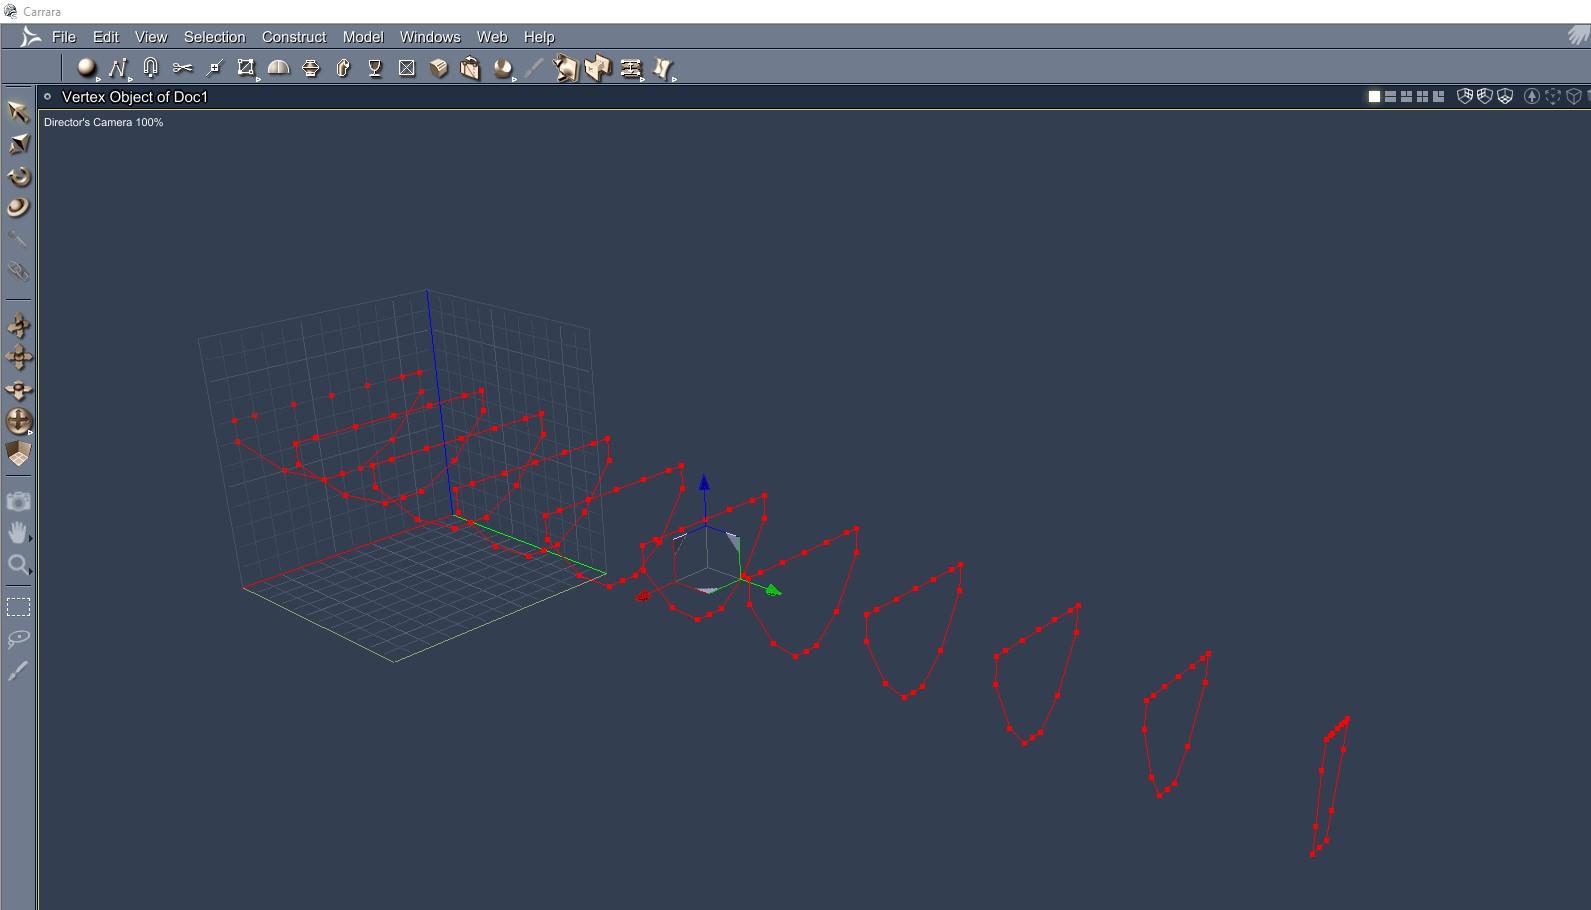Click the curved ribbon tool icon
1591x910 pixels.
663,68
